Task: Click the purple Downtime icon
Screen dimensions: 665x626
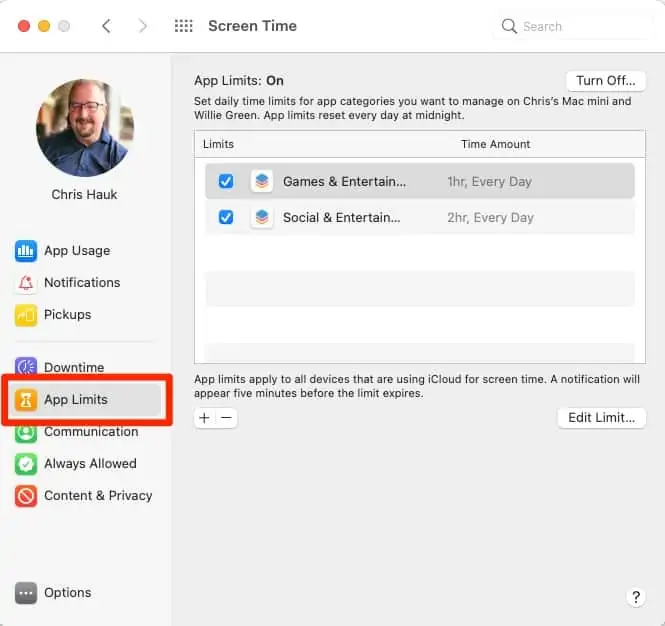Action: [x=26, y=366]
